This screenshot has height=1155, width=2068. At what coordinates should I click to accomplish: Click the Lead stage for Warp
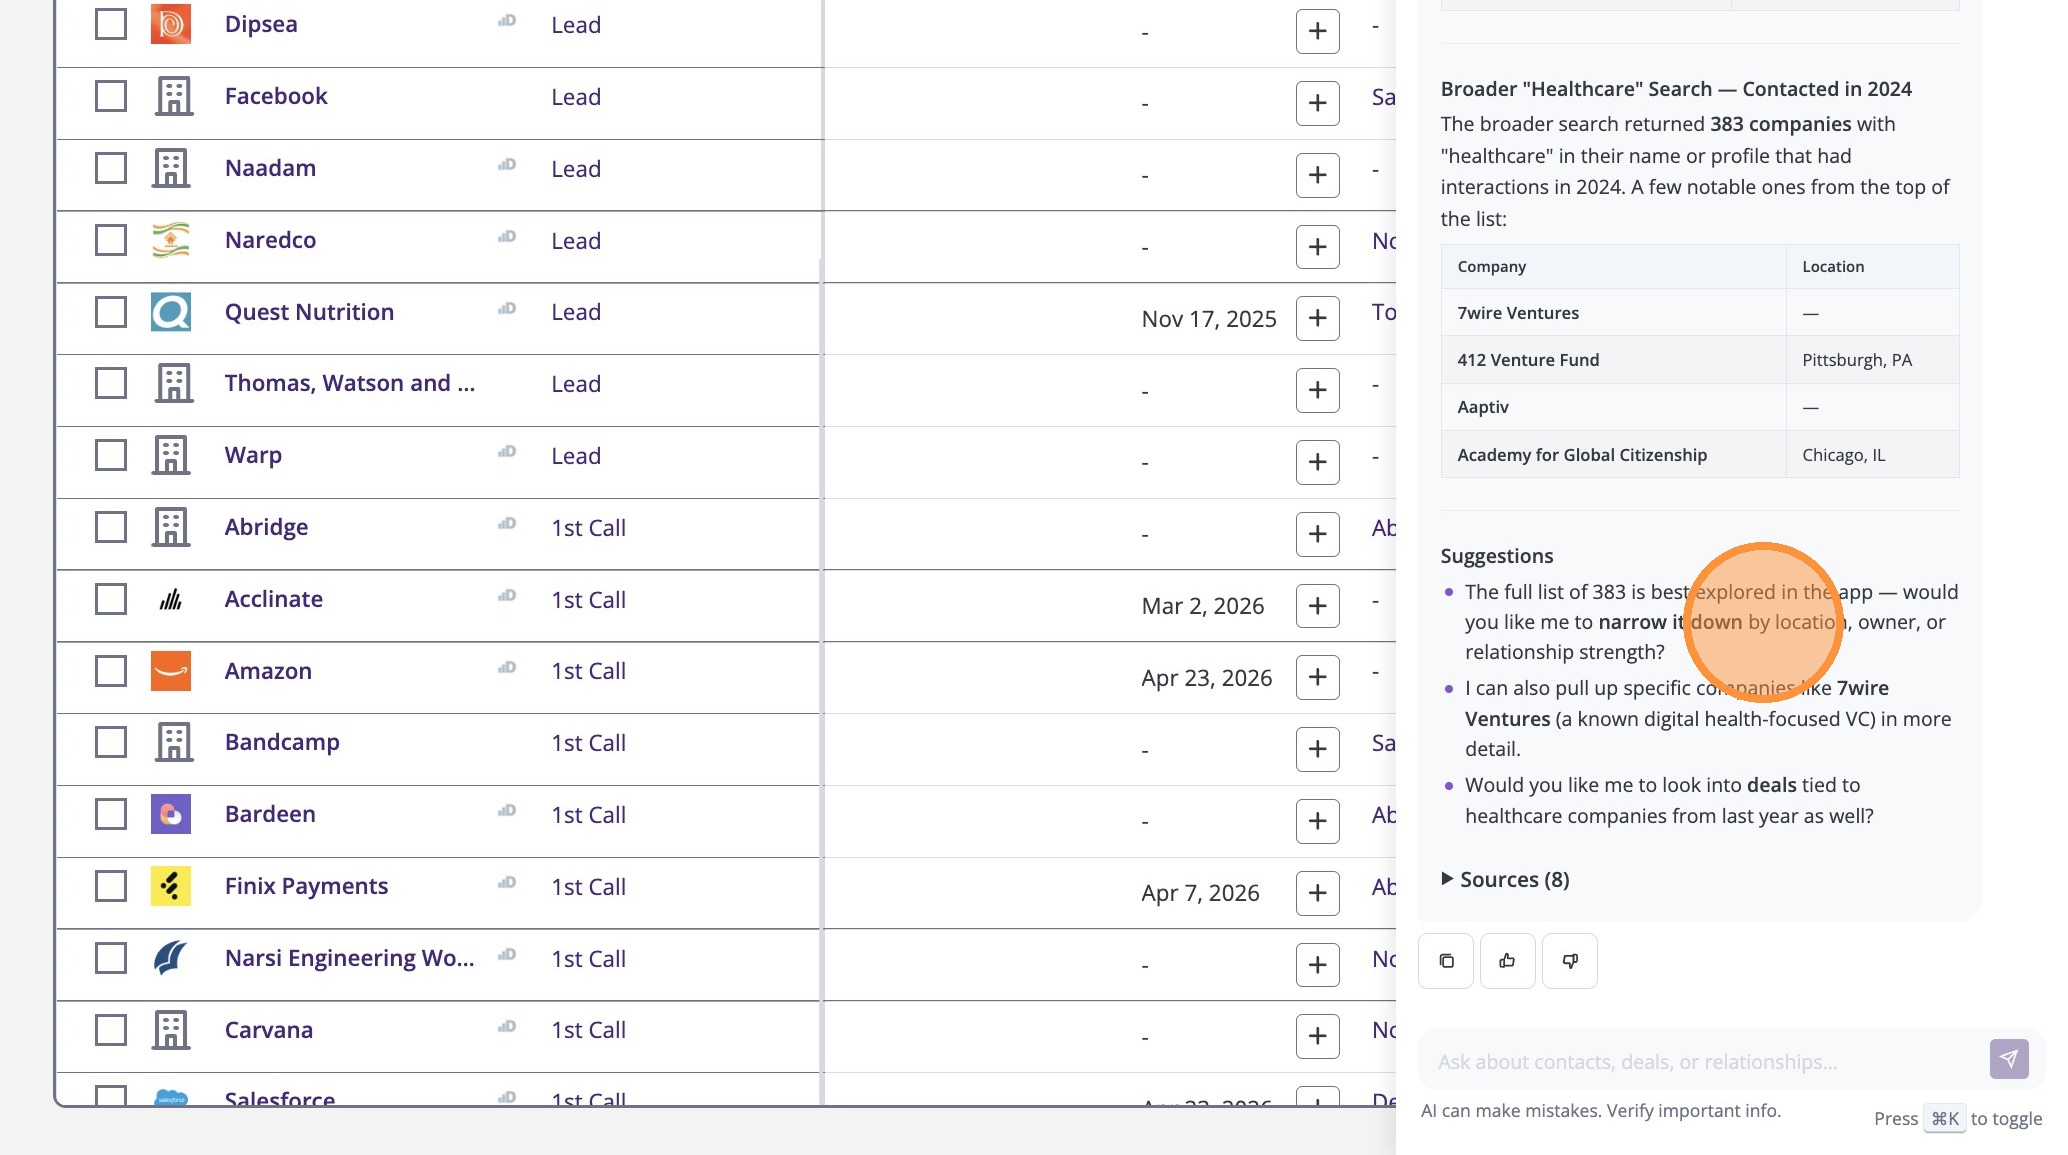click(x=576, y=456)
